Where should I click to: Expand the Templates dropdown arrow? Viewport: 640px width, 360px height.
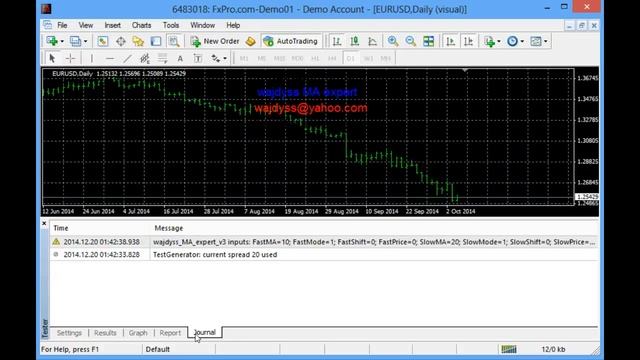click(546, 41)
